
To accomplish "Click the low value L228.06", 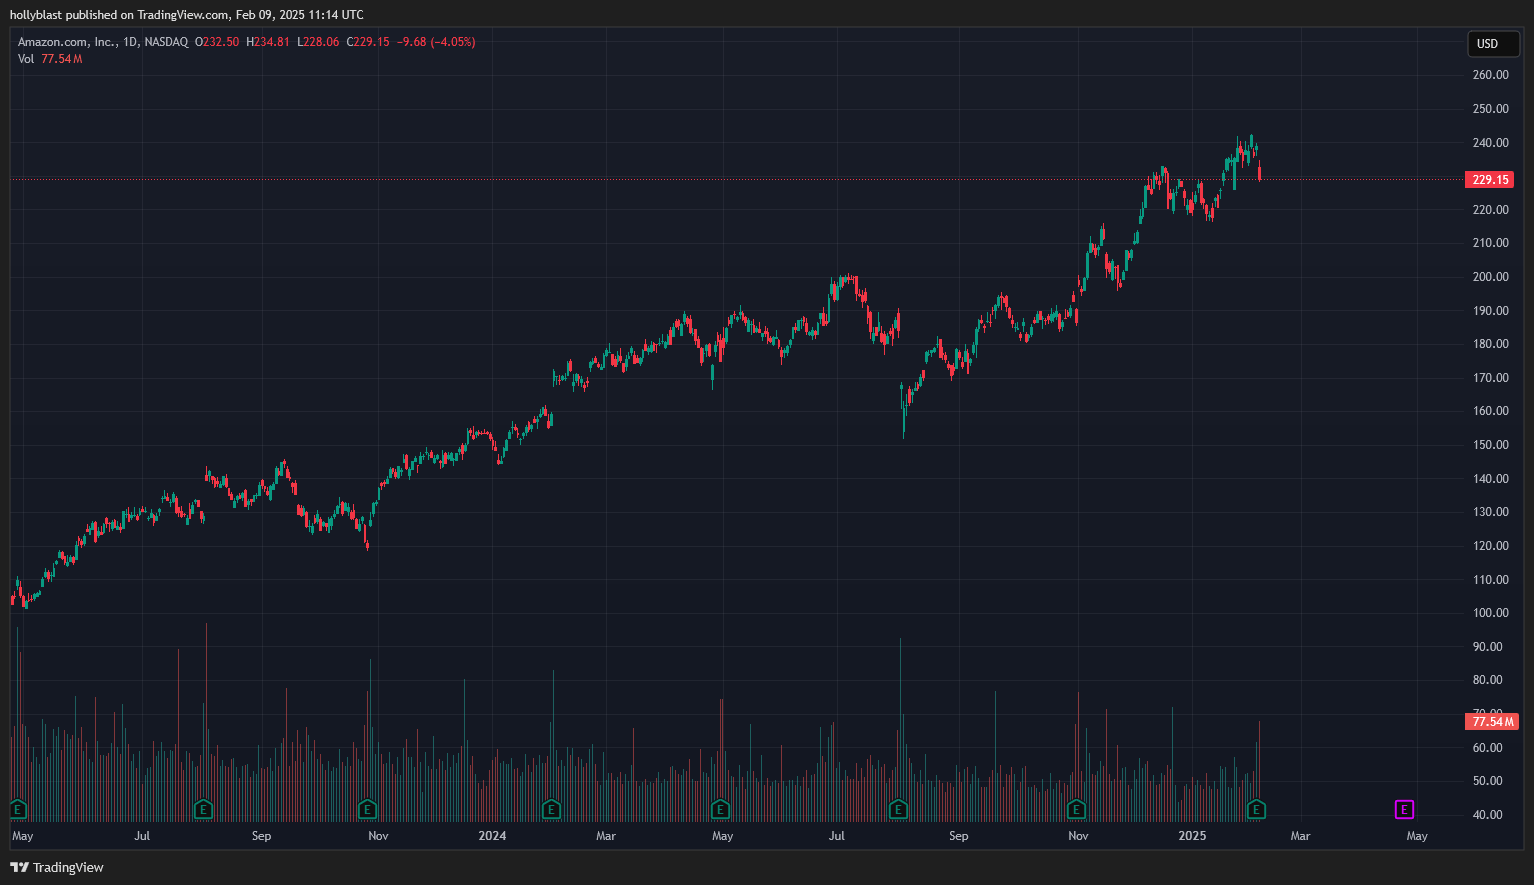I will [x=318, y=42].
